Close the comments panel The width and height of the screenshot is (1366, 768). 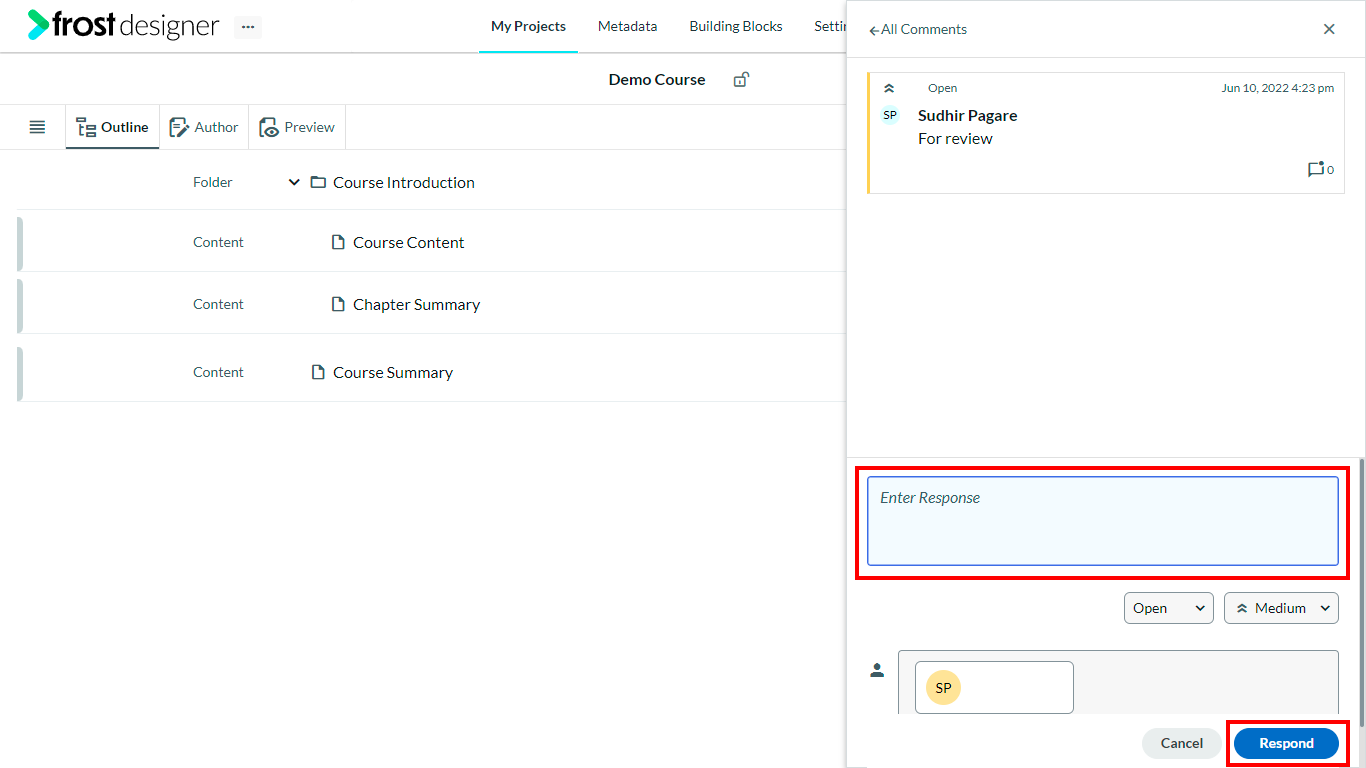(1329, 29)
